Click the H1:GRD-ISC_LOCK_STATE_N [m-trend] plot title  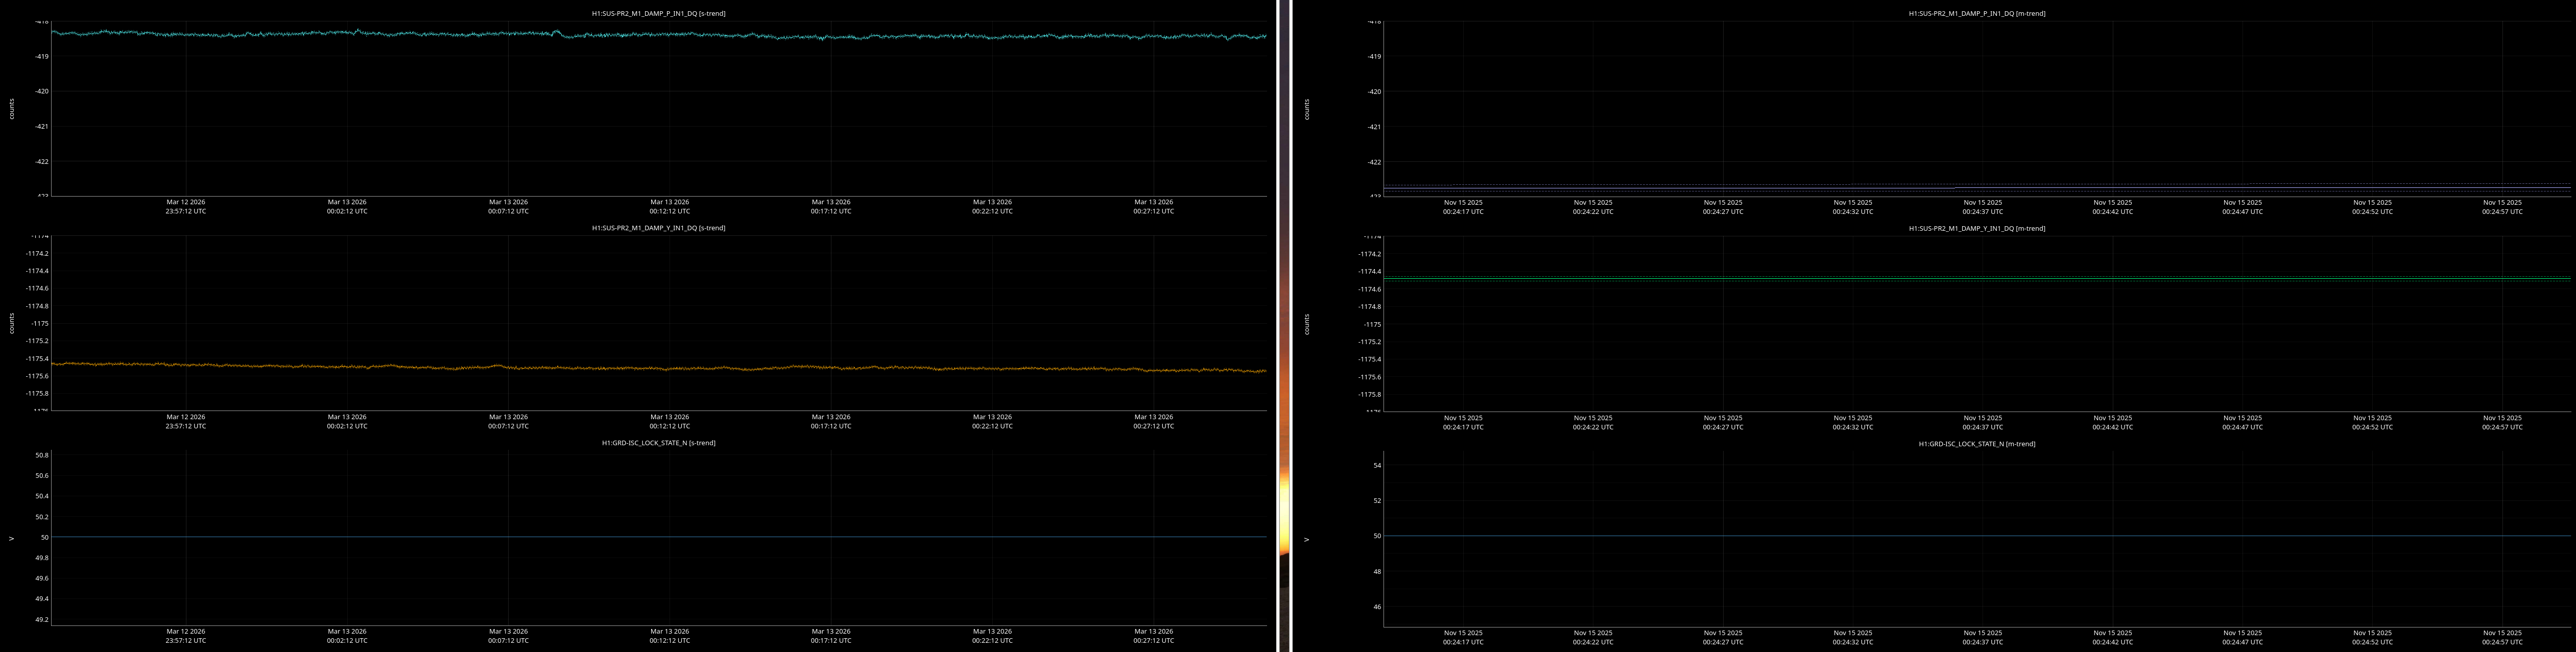(1976, 443)
